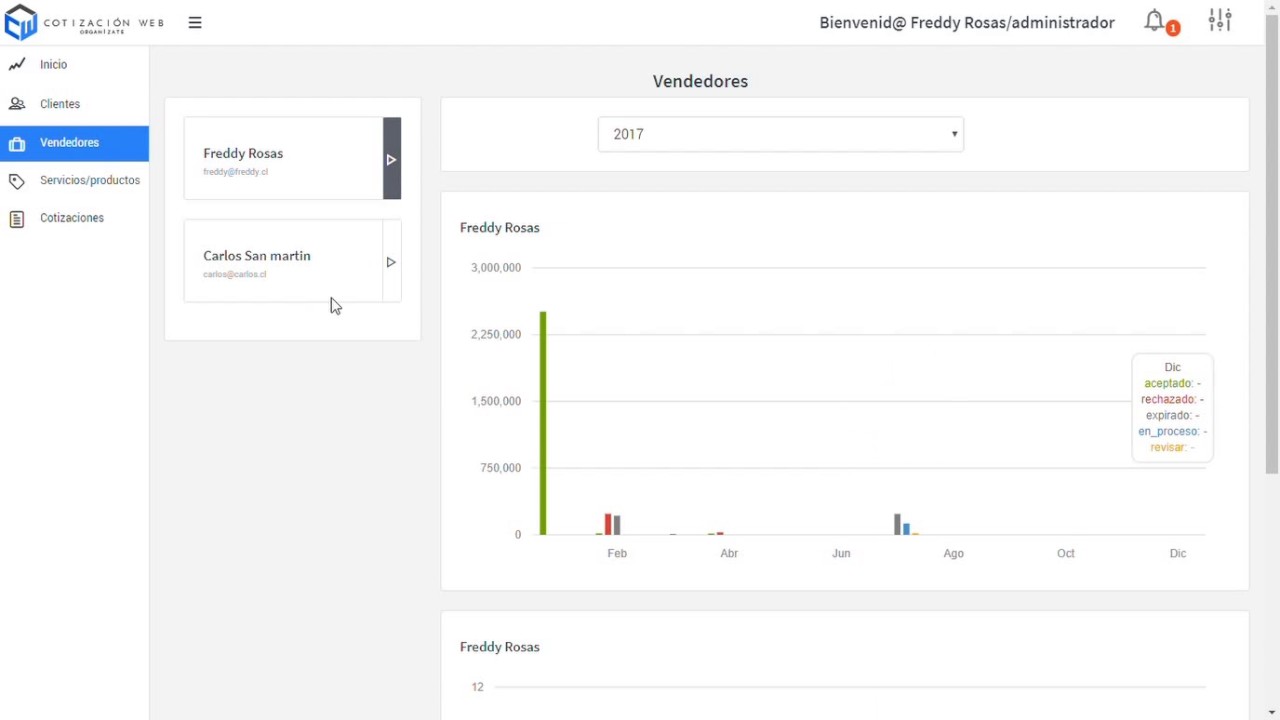Screen dimensions: 1280x720
Task: Click the welcome Freddy Rosas/administrador text
Action: [966, 22]
